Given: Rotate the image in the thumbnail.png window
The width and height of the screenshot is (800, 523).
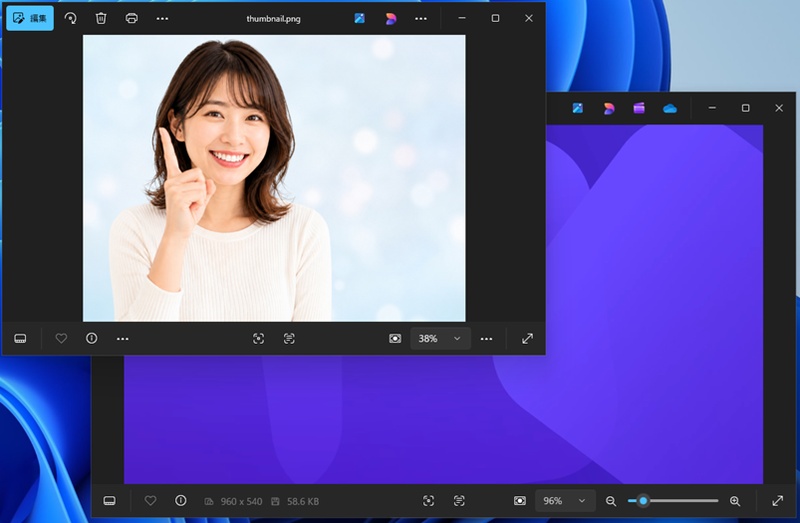Looking at the screenshot, I should 70,18.
